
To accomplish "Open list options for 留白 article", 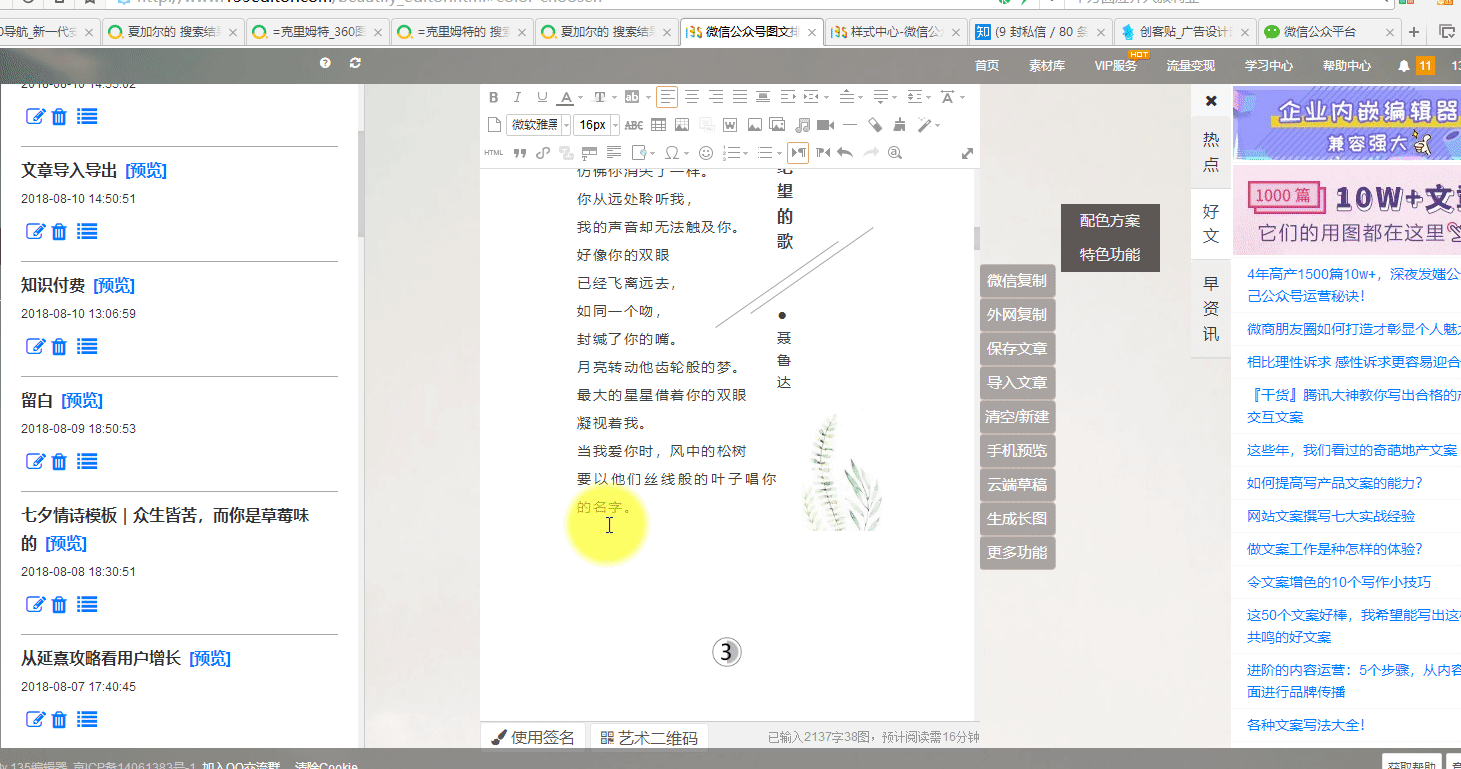I will (x=87, y=462).
